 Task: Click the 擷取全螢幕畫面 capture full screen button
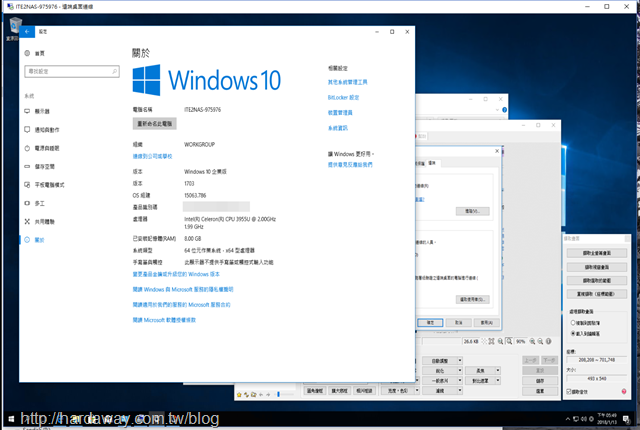[597, 253]
